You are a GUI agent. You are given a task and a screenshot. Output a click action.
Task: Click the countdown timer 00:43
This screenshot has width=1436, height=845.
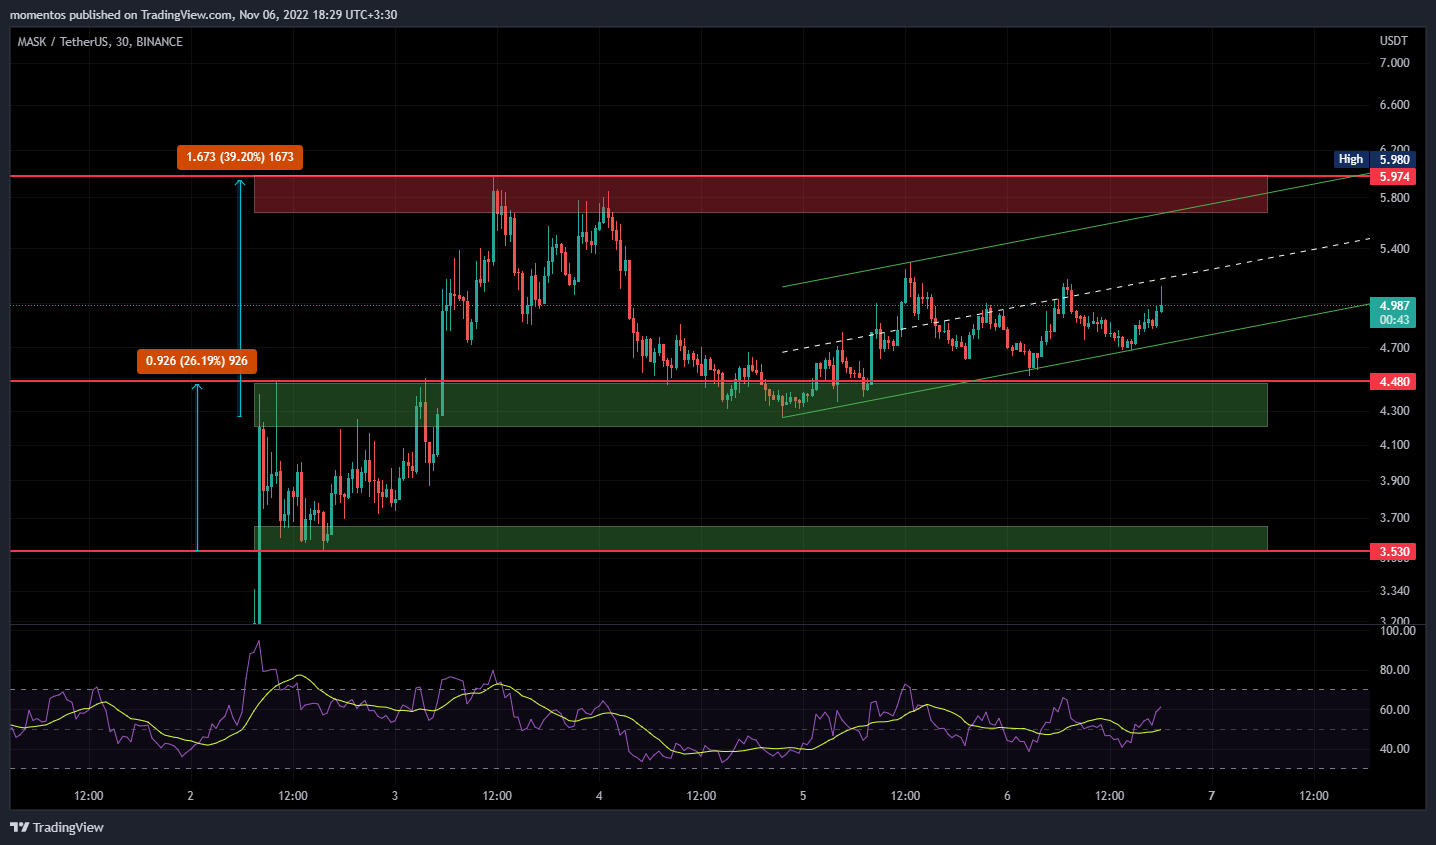point(1394,320)
